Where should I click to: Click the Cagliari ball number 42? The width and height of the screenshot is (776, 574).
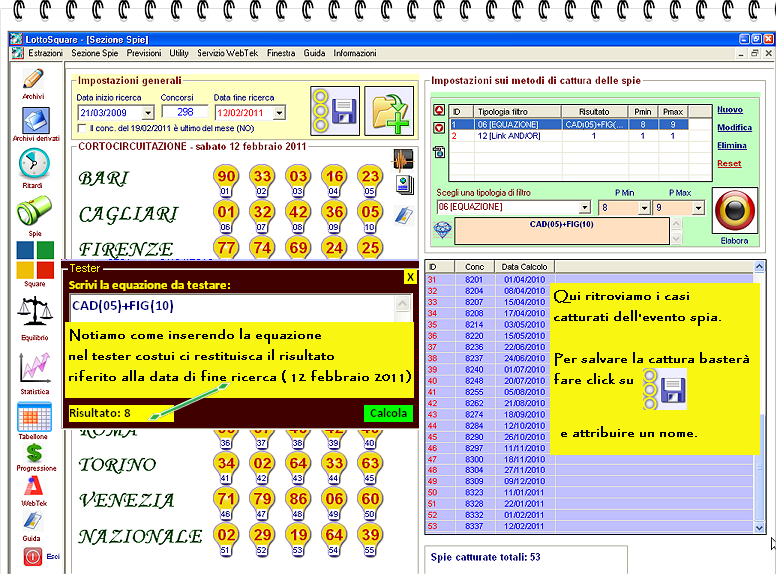298,212
